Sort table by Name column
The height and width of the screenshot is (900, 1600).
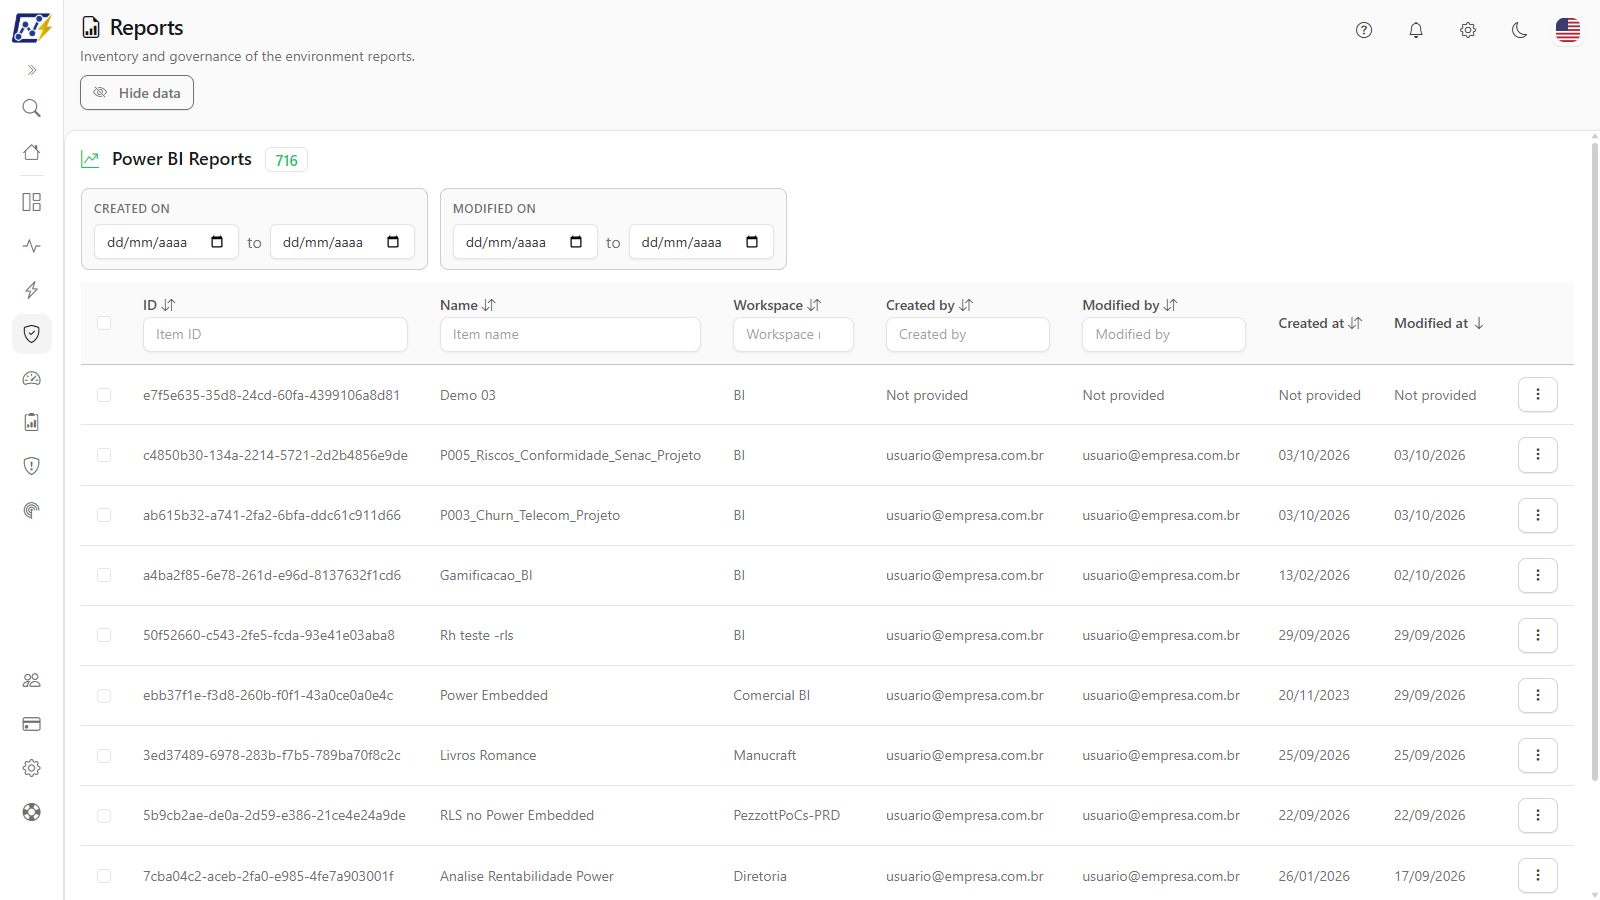[x=468, y=305]
